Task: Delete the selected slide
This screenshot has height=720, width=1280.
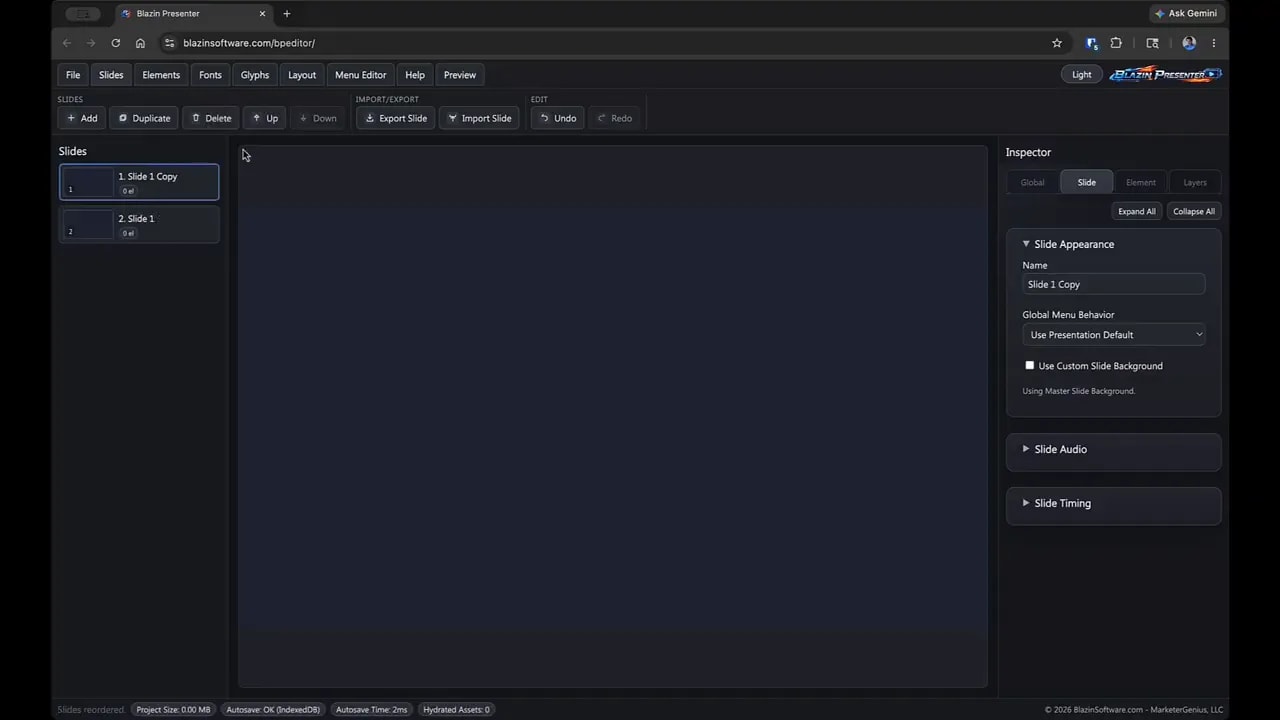Action: [211, 118]
